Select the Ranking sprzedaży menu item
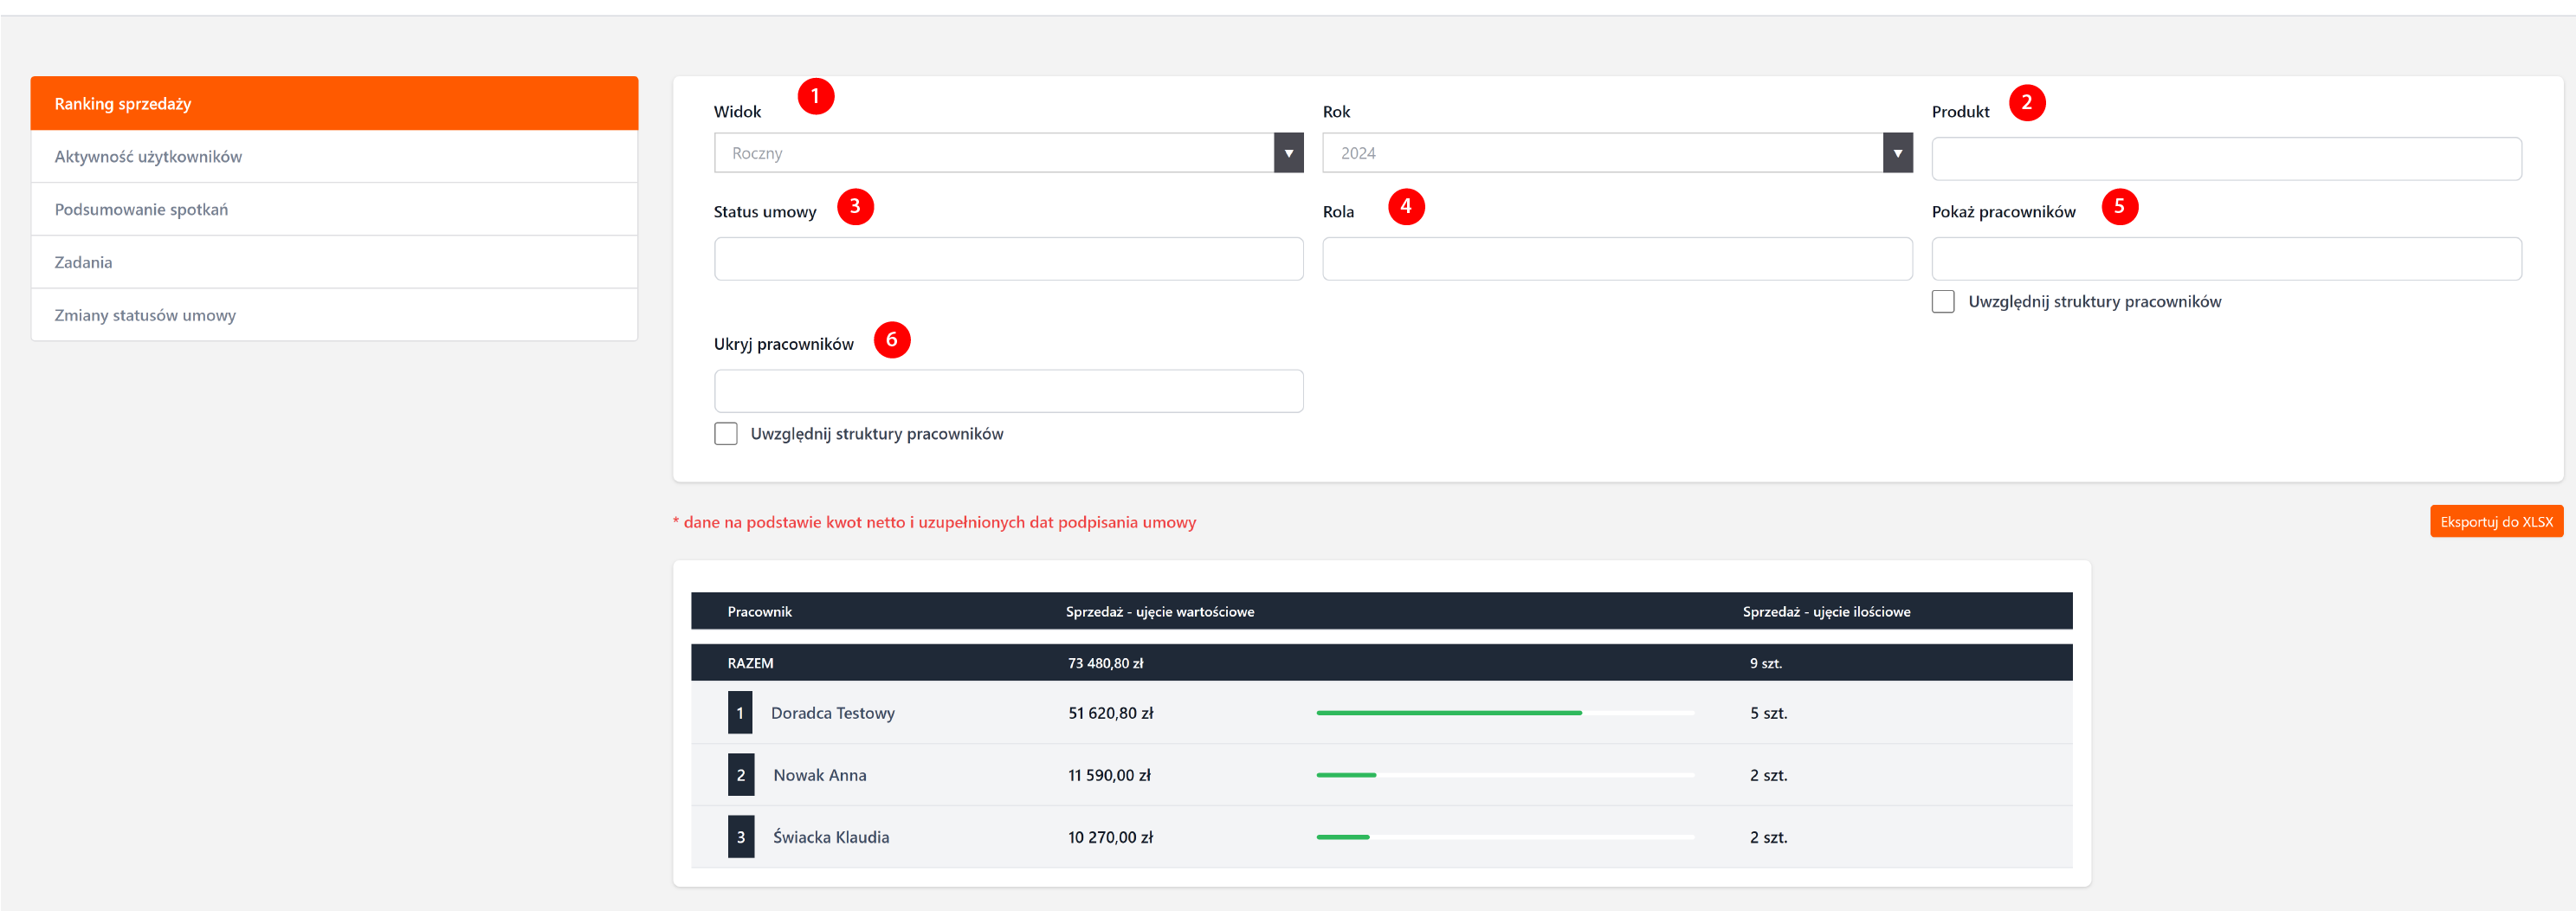Screen dimensions: 2576x911 [334, 103]
